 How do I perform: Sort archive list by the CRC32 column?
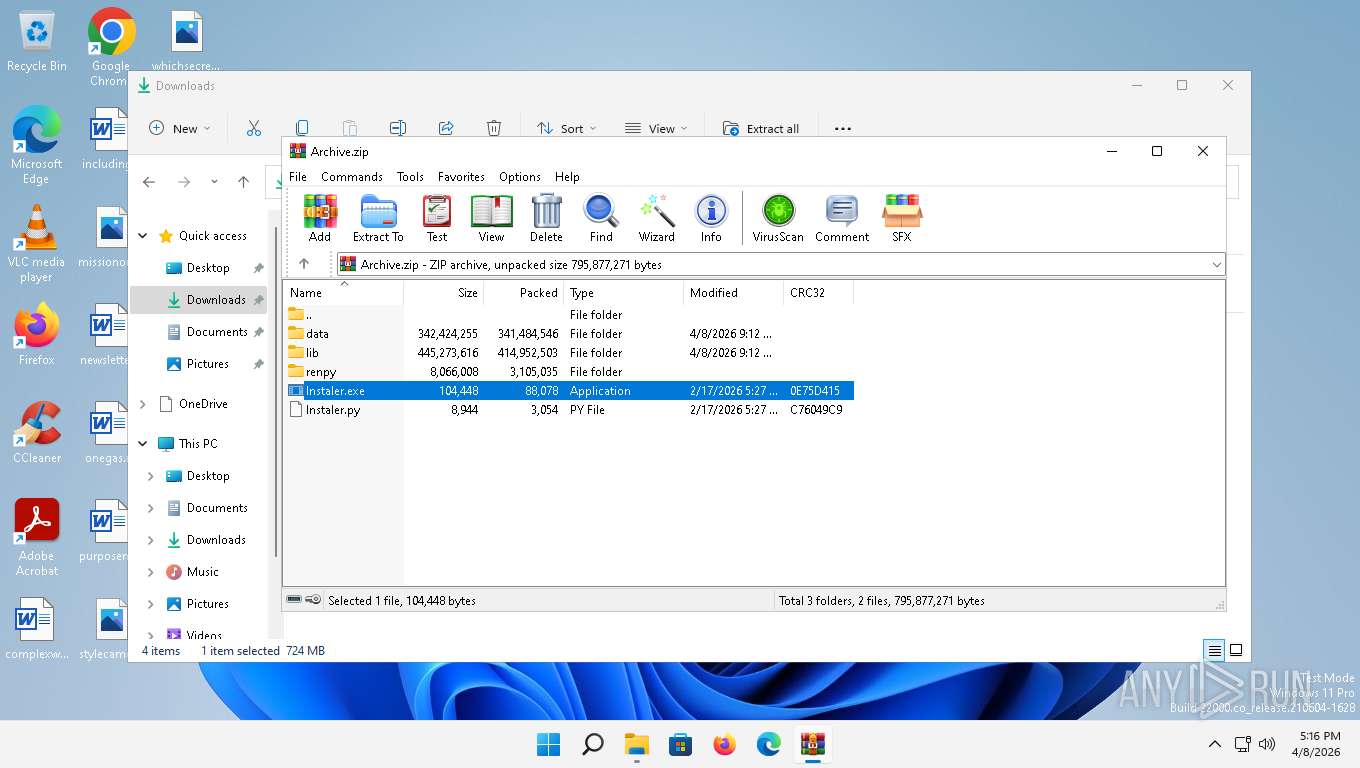click(818, 293)
